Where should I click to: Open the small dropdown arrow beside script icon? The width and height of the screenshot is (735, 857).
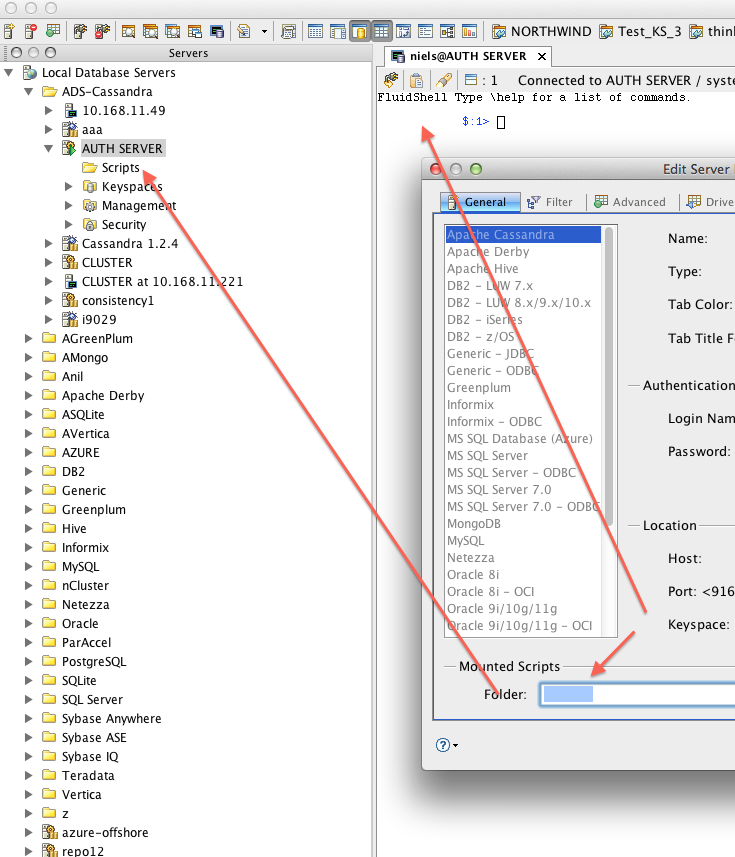point(264,32)
